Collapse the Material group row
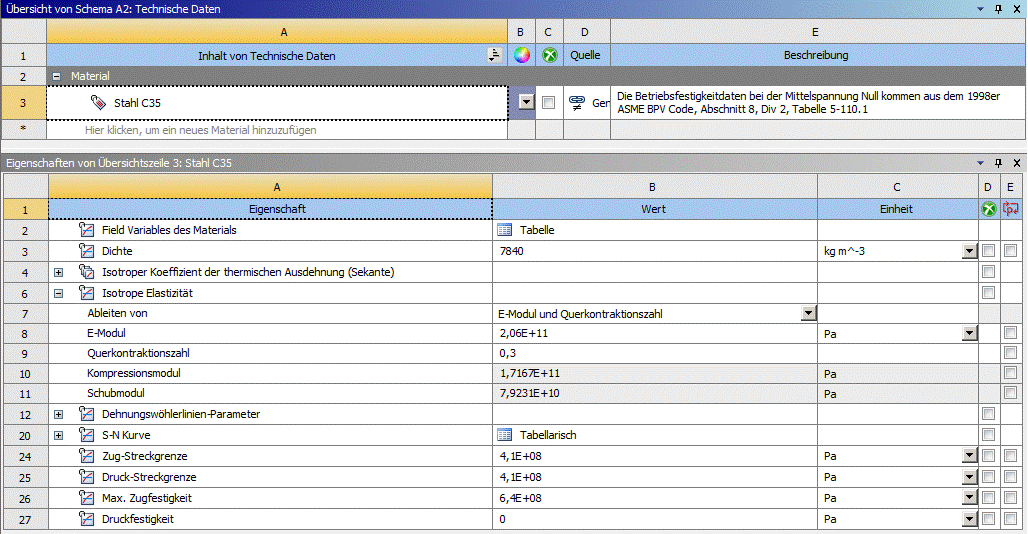The width and height of the screenshot is (1028, 534). click(x=56, y=76)
